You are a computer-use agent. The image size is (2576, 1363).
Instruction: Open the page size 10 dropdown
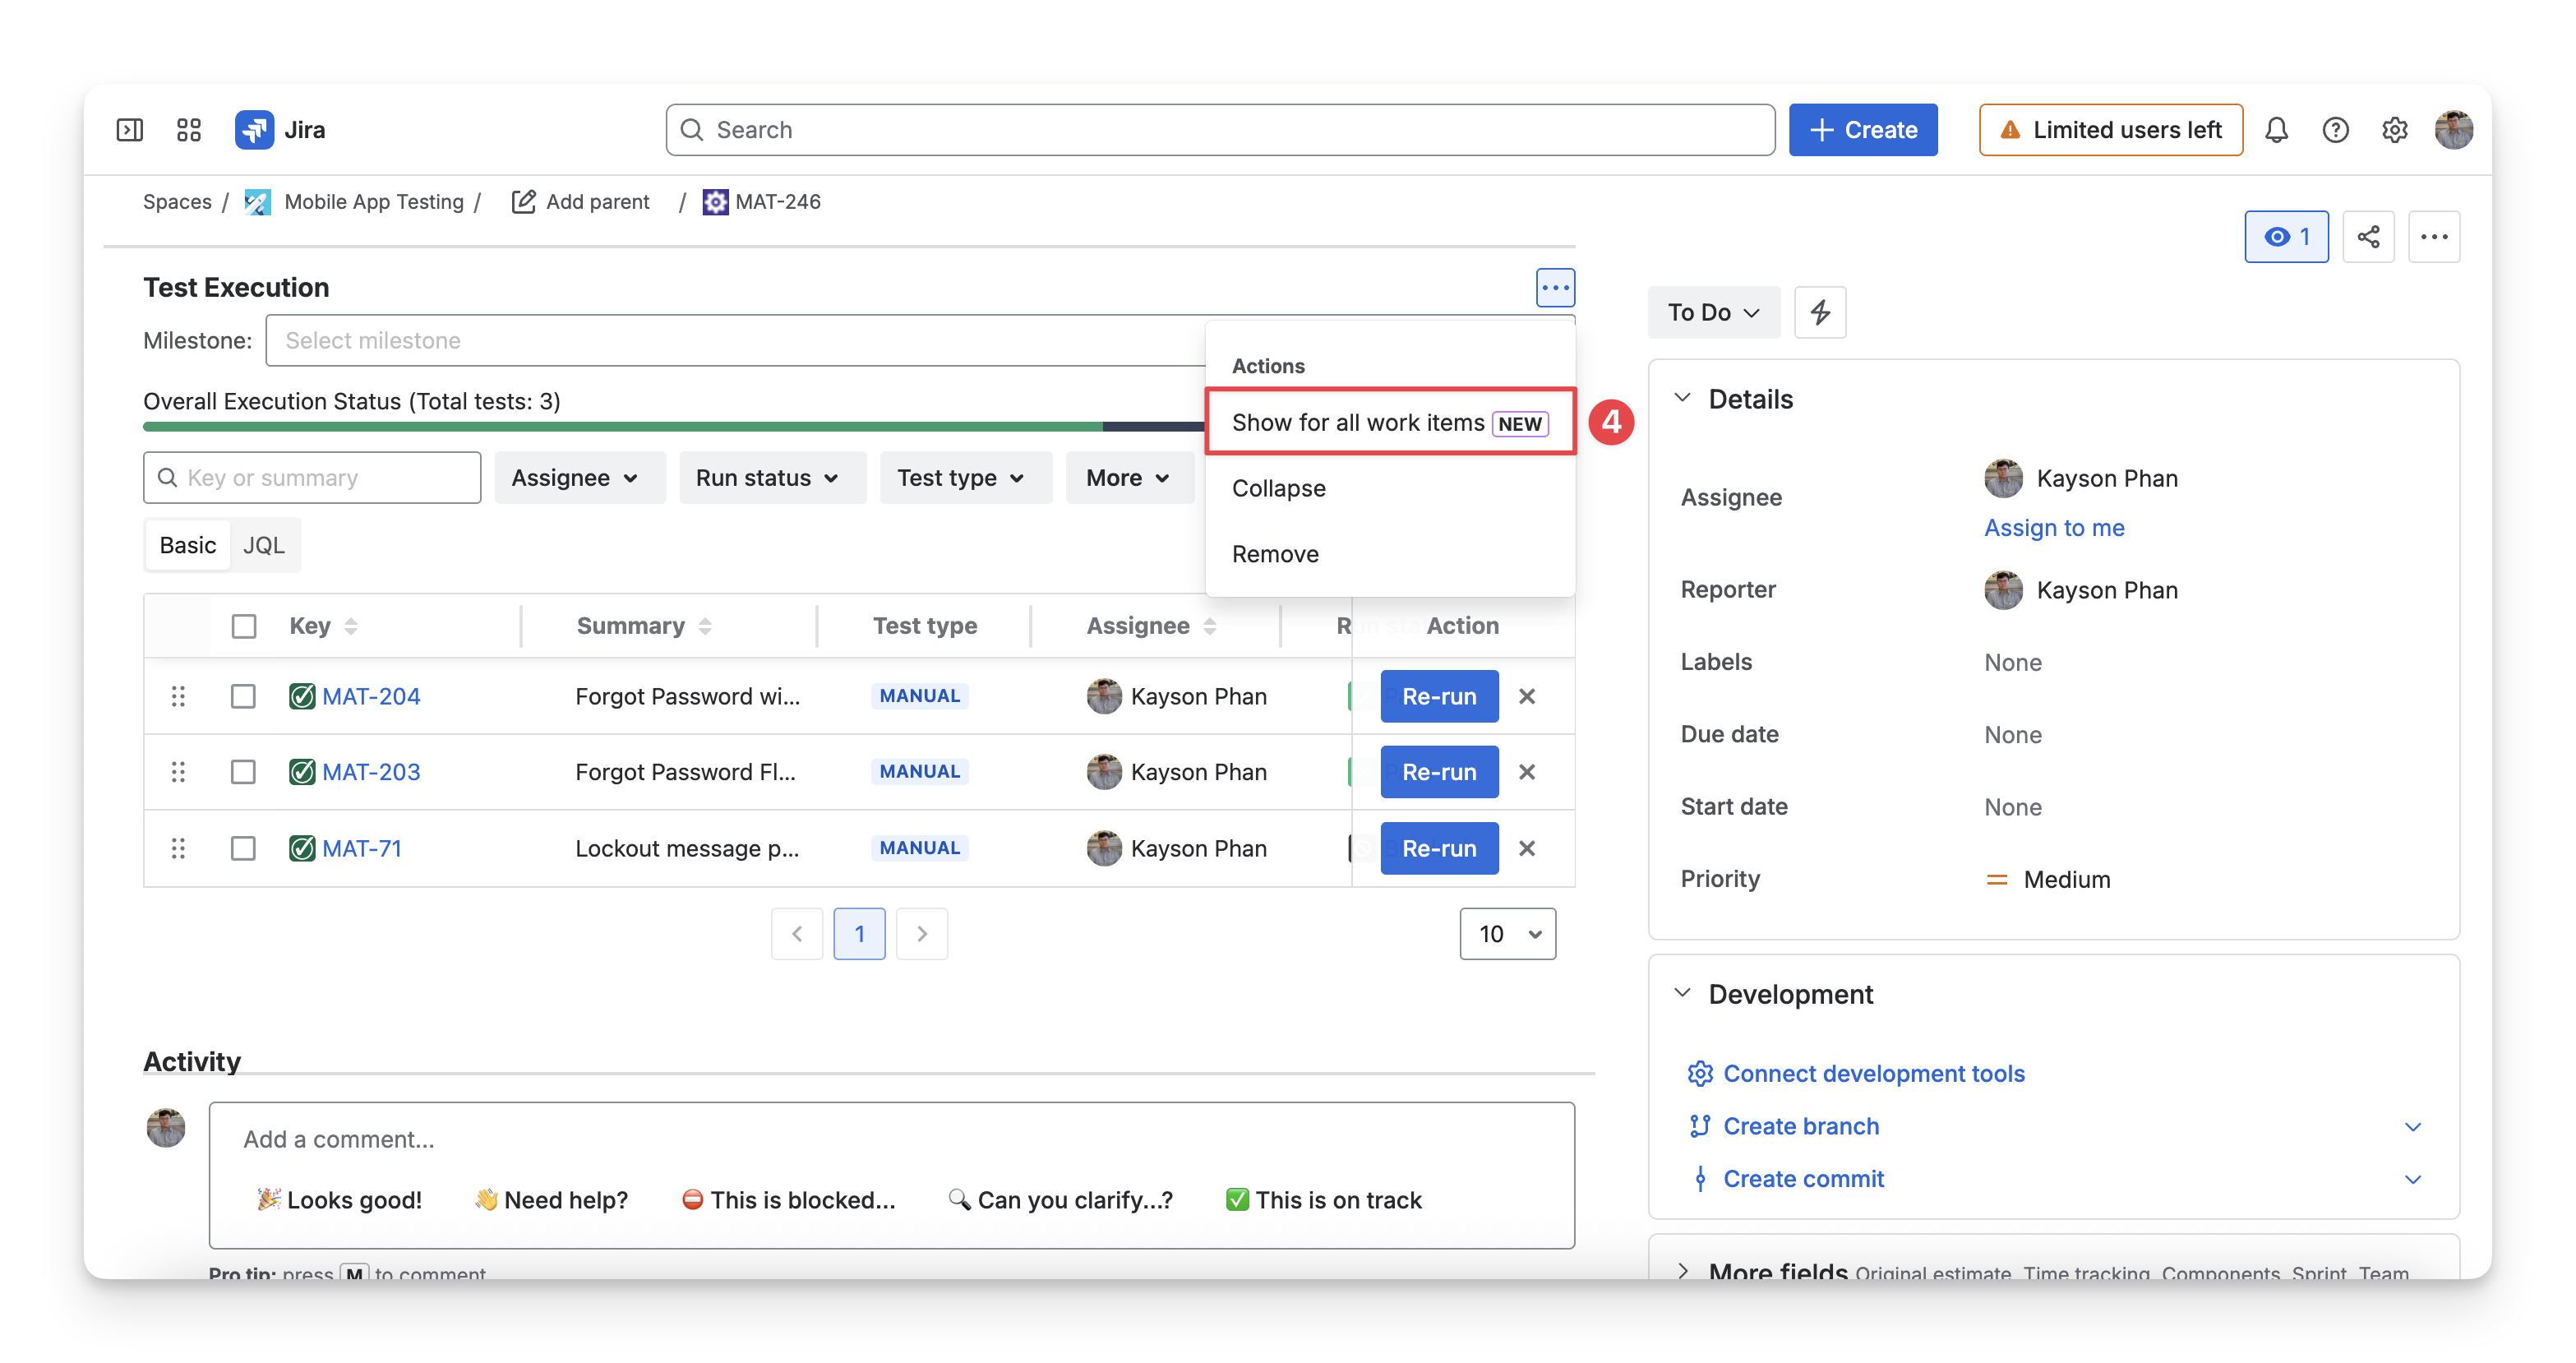tap(1508, 934)
